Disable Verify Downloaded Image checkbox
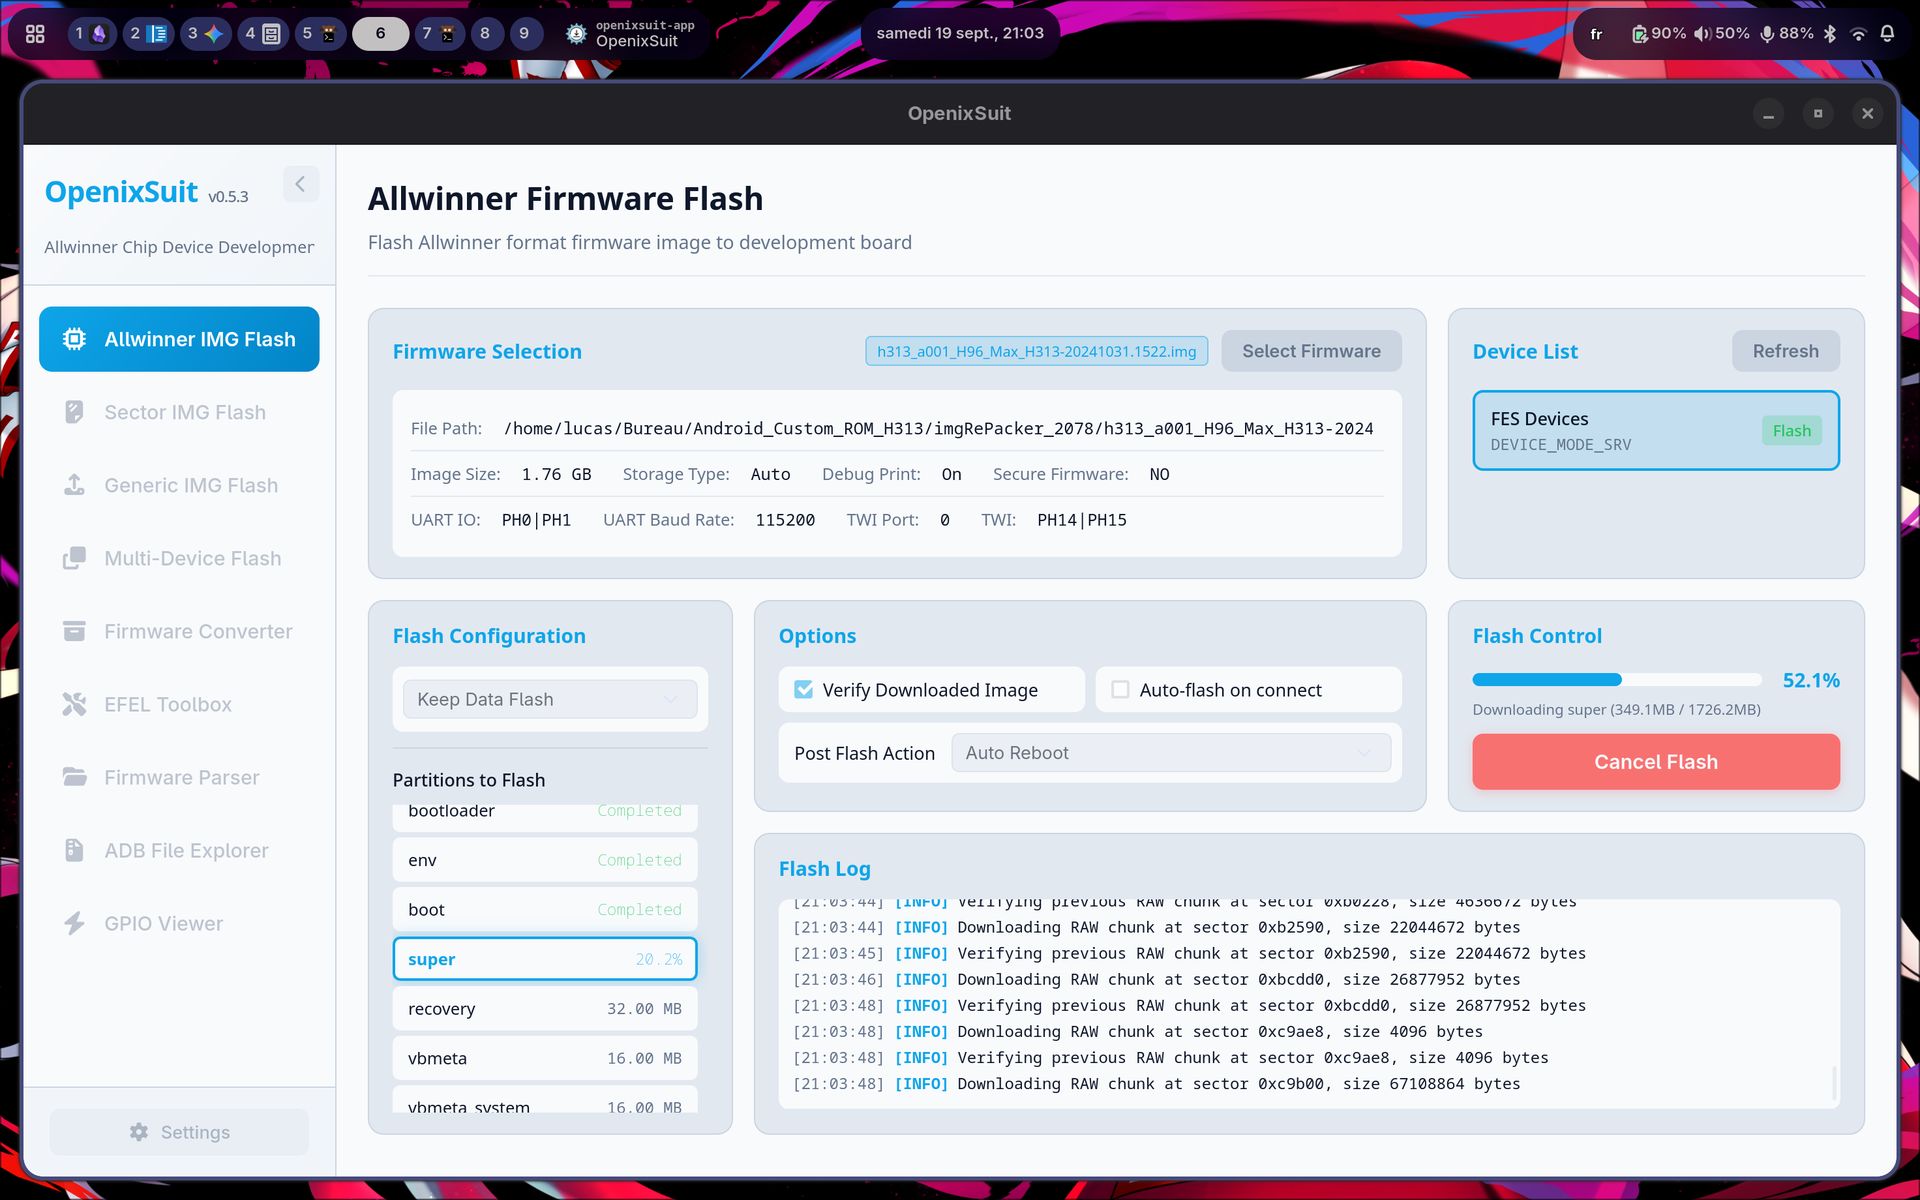 tap(804, 689)
